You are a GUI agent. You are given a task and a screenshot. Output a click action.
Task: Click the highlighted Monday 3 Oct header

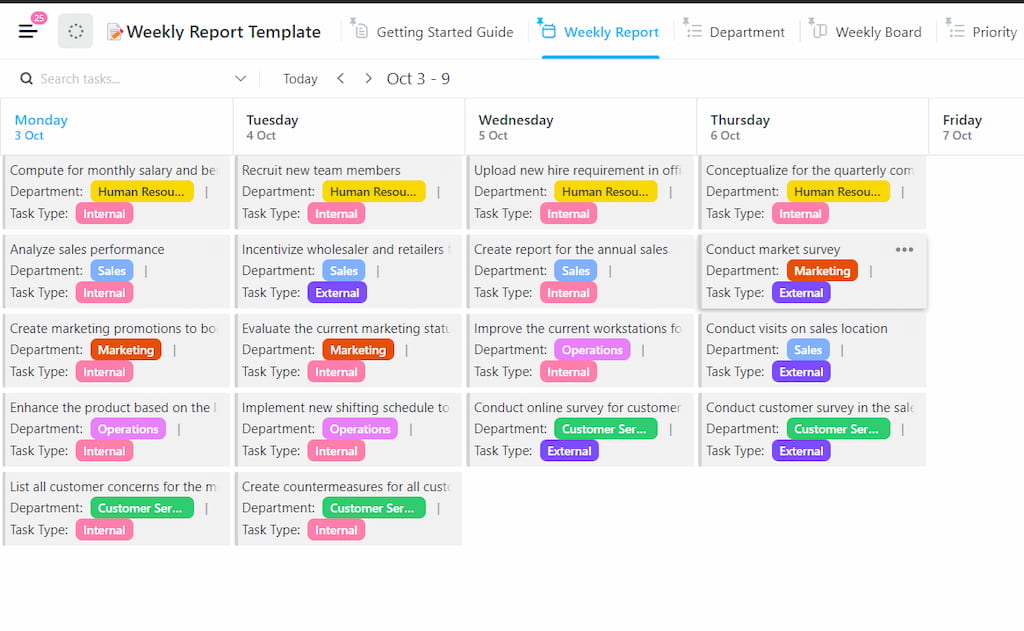point(40,126)
